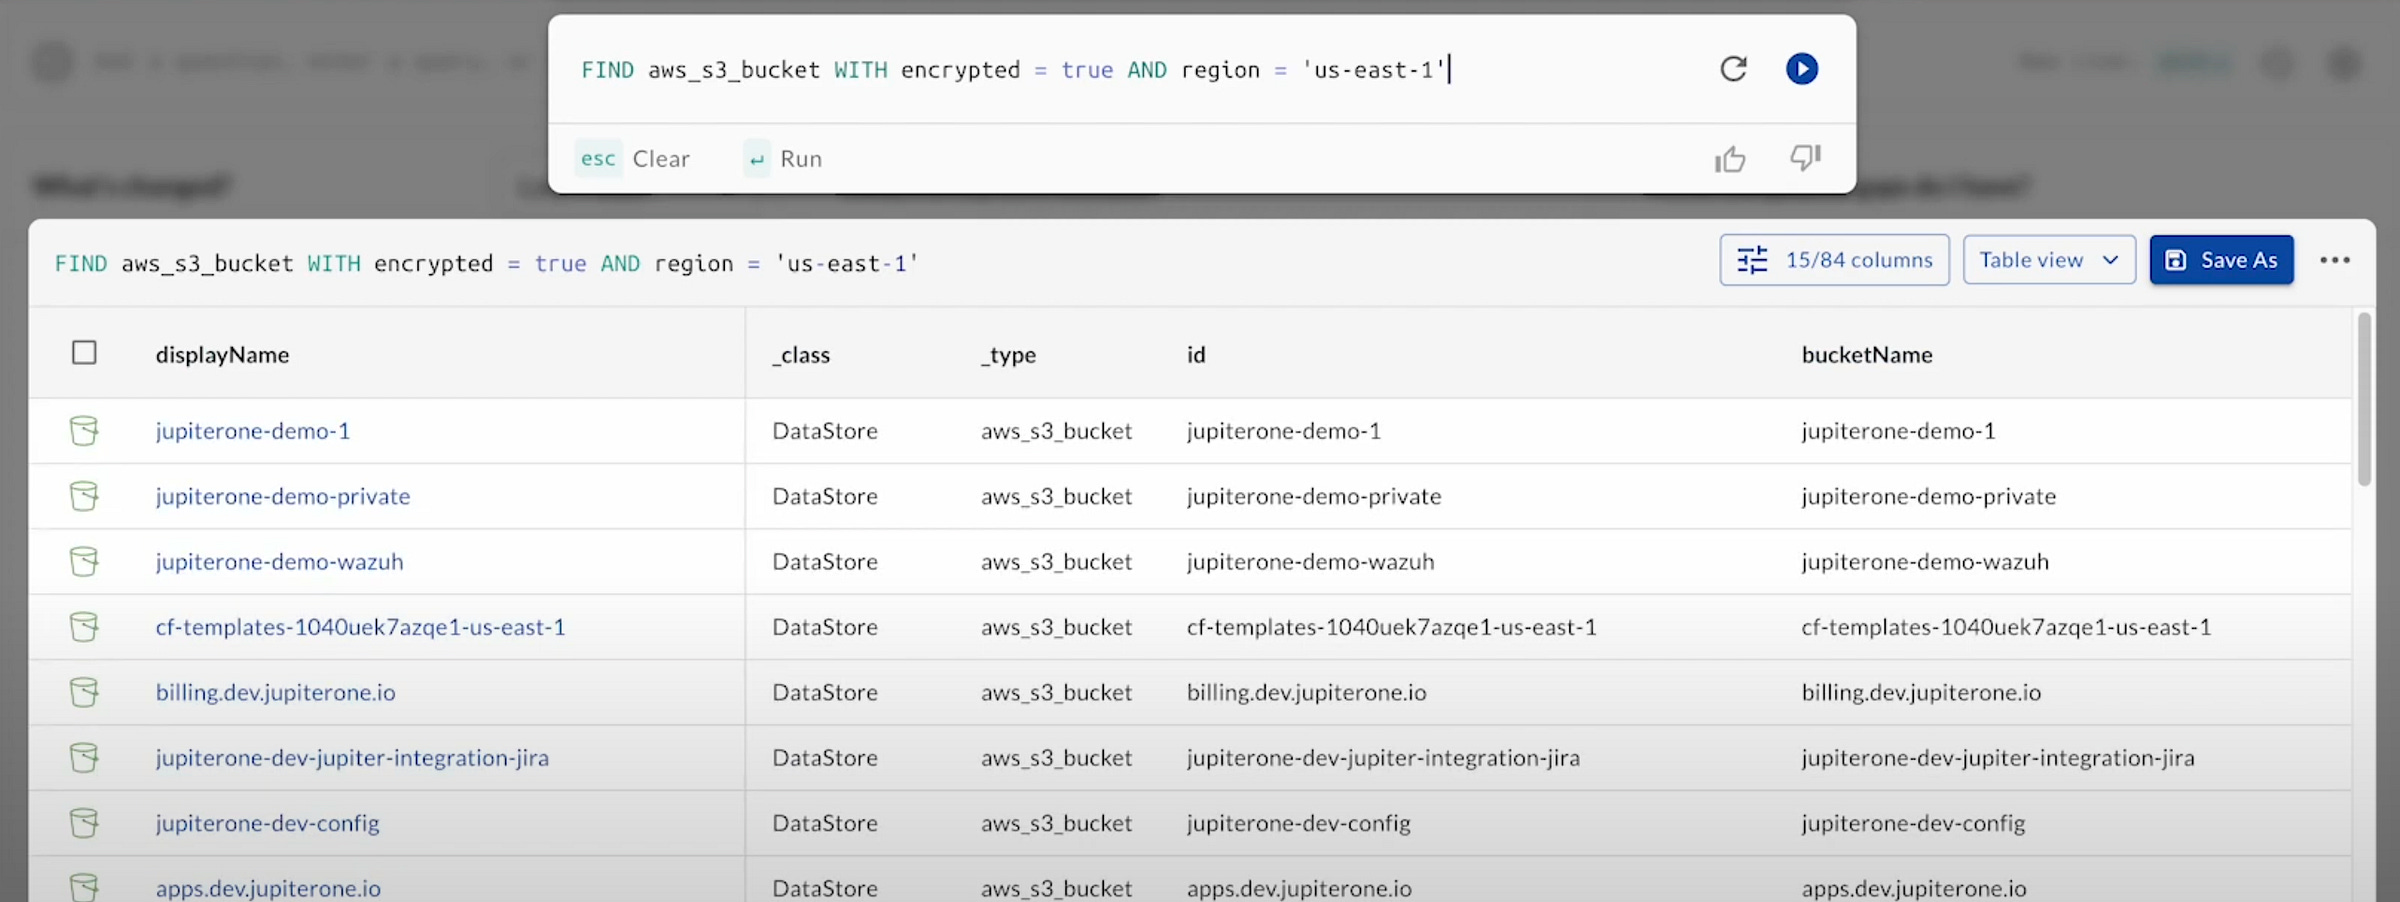Click bucketName cell jupiterone-dev-config
The height and width of the screenshot is (902, 2400).
point(1913,823)
